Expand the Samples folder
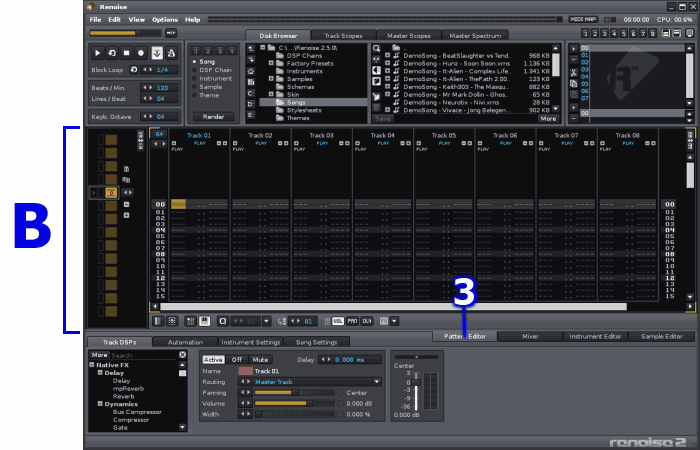700x450 pixels. 271,79
